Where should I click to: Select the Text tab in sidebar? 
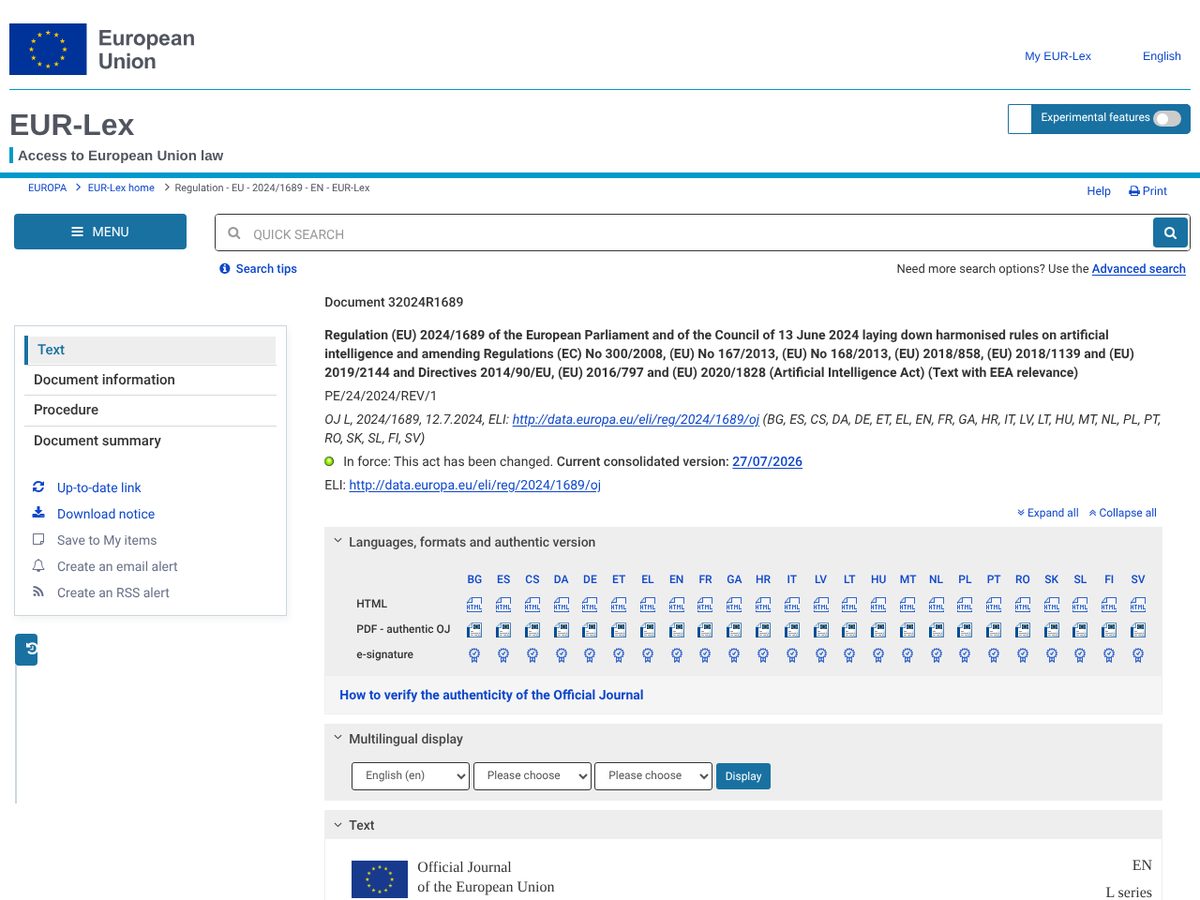pyautogui.click(x=150, y=350)
